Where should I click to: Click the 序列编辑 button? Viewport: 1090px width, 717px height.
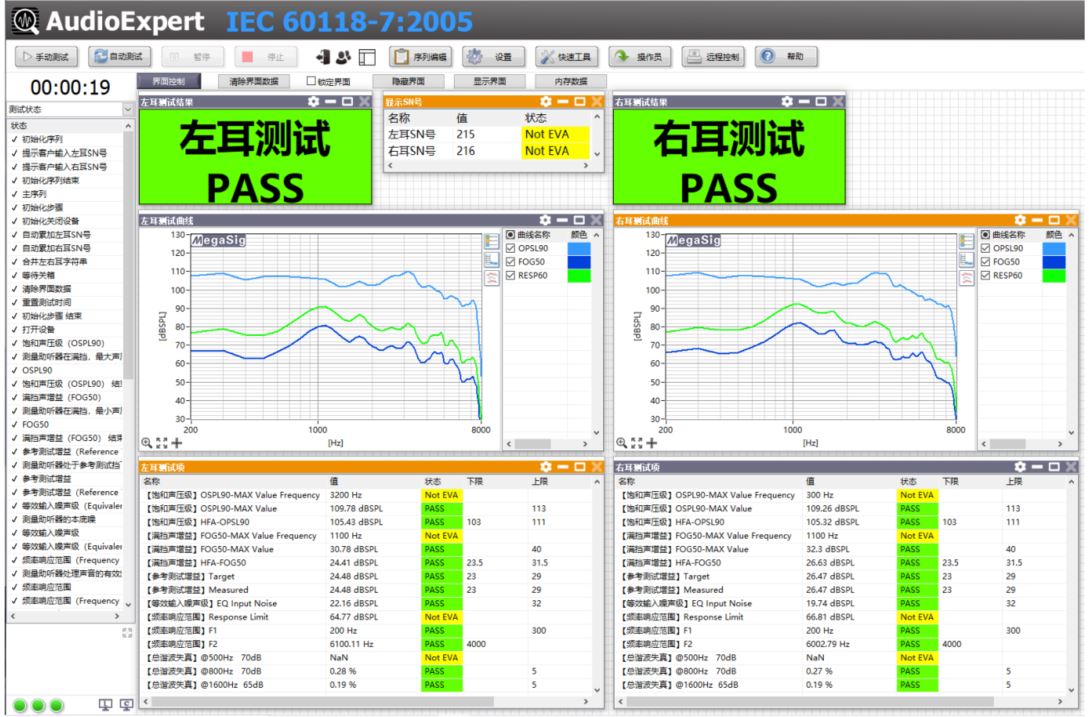421,57
